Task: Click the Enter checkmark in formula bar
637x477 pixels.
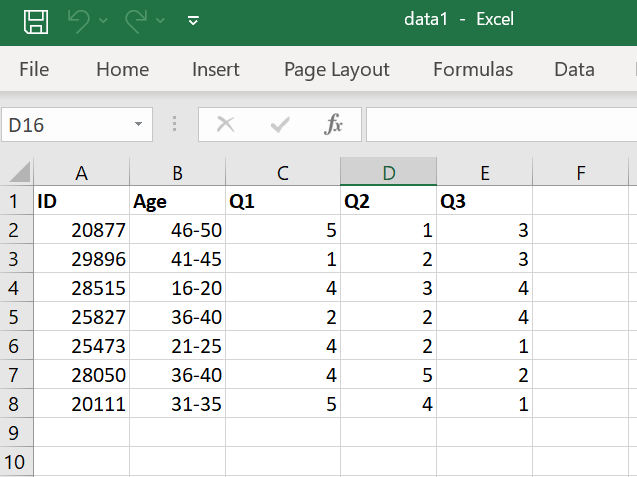Action: click(x=280, y=124)
